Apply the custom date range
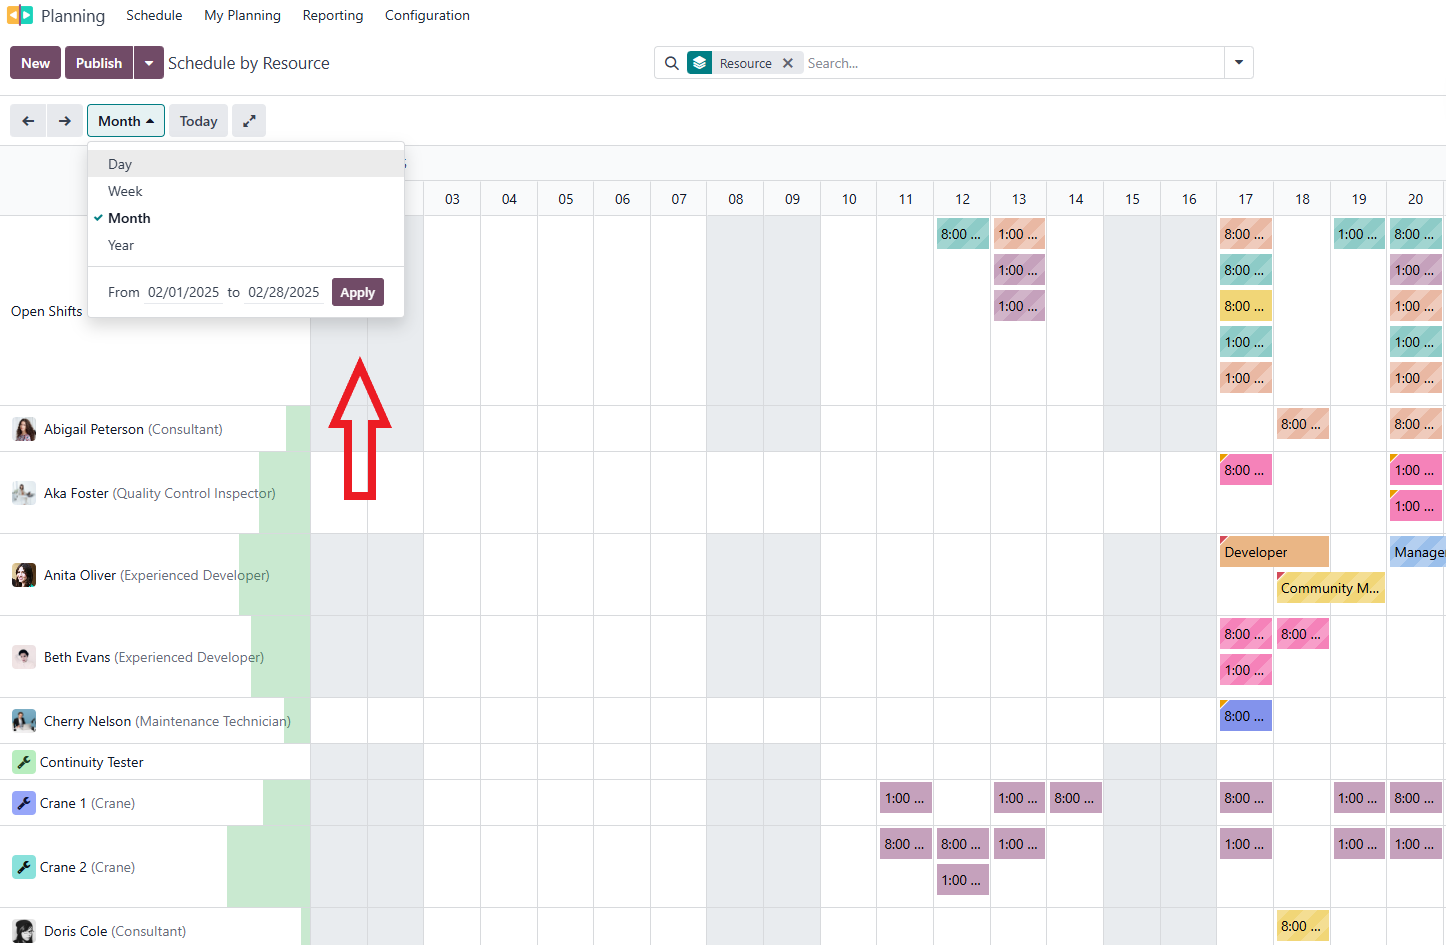Image resolution: width=1446 pixels, height=945 pixels. (357, 292)
